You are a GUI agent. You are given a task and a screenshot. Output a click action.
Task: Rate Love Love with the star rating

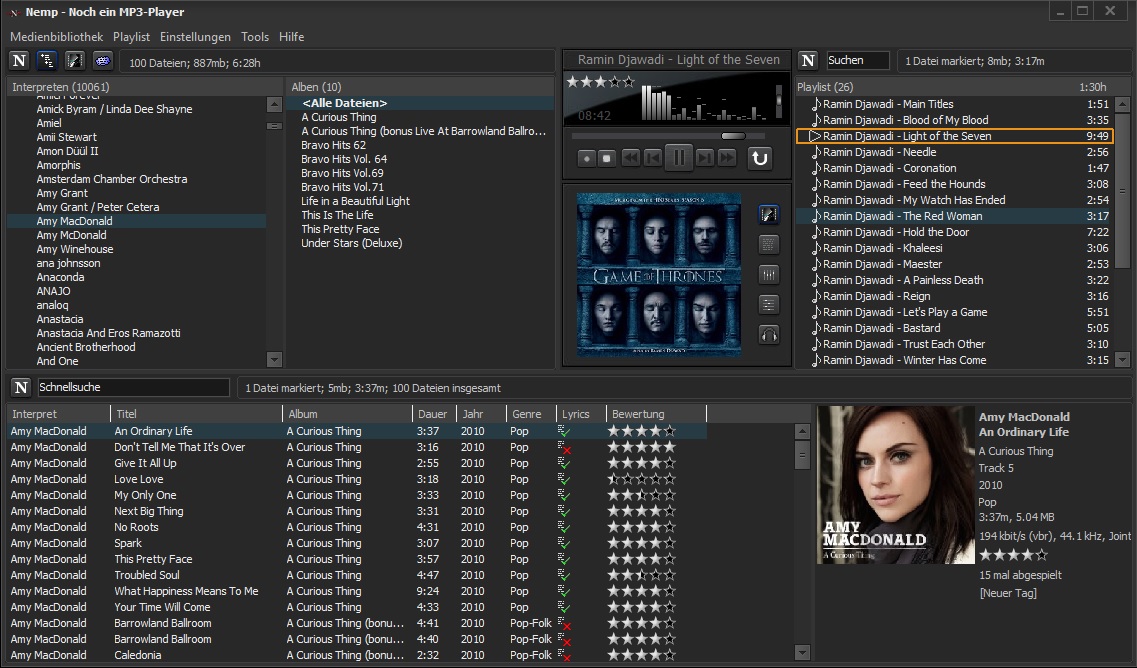point(642,479)
